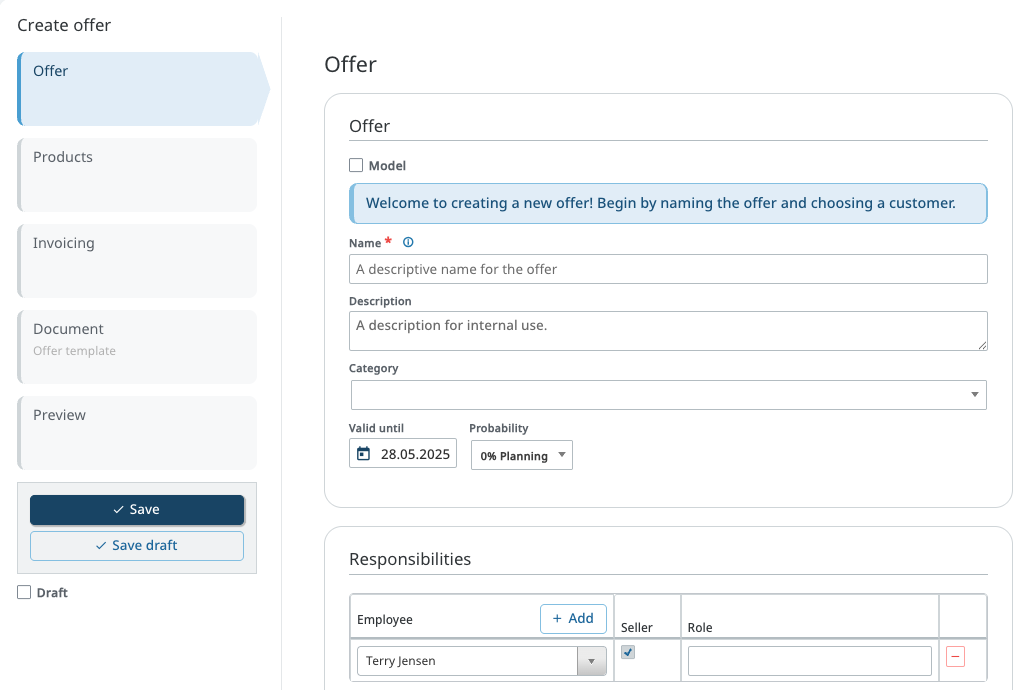1019x690 pixels.
Task: Click the Create offer title
Action: coord(64,25)
